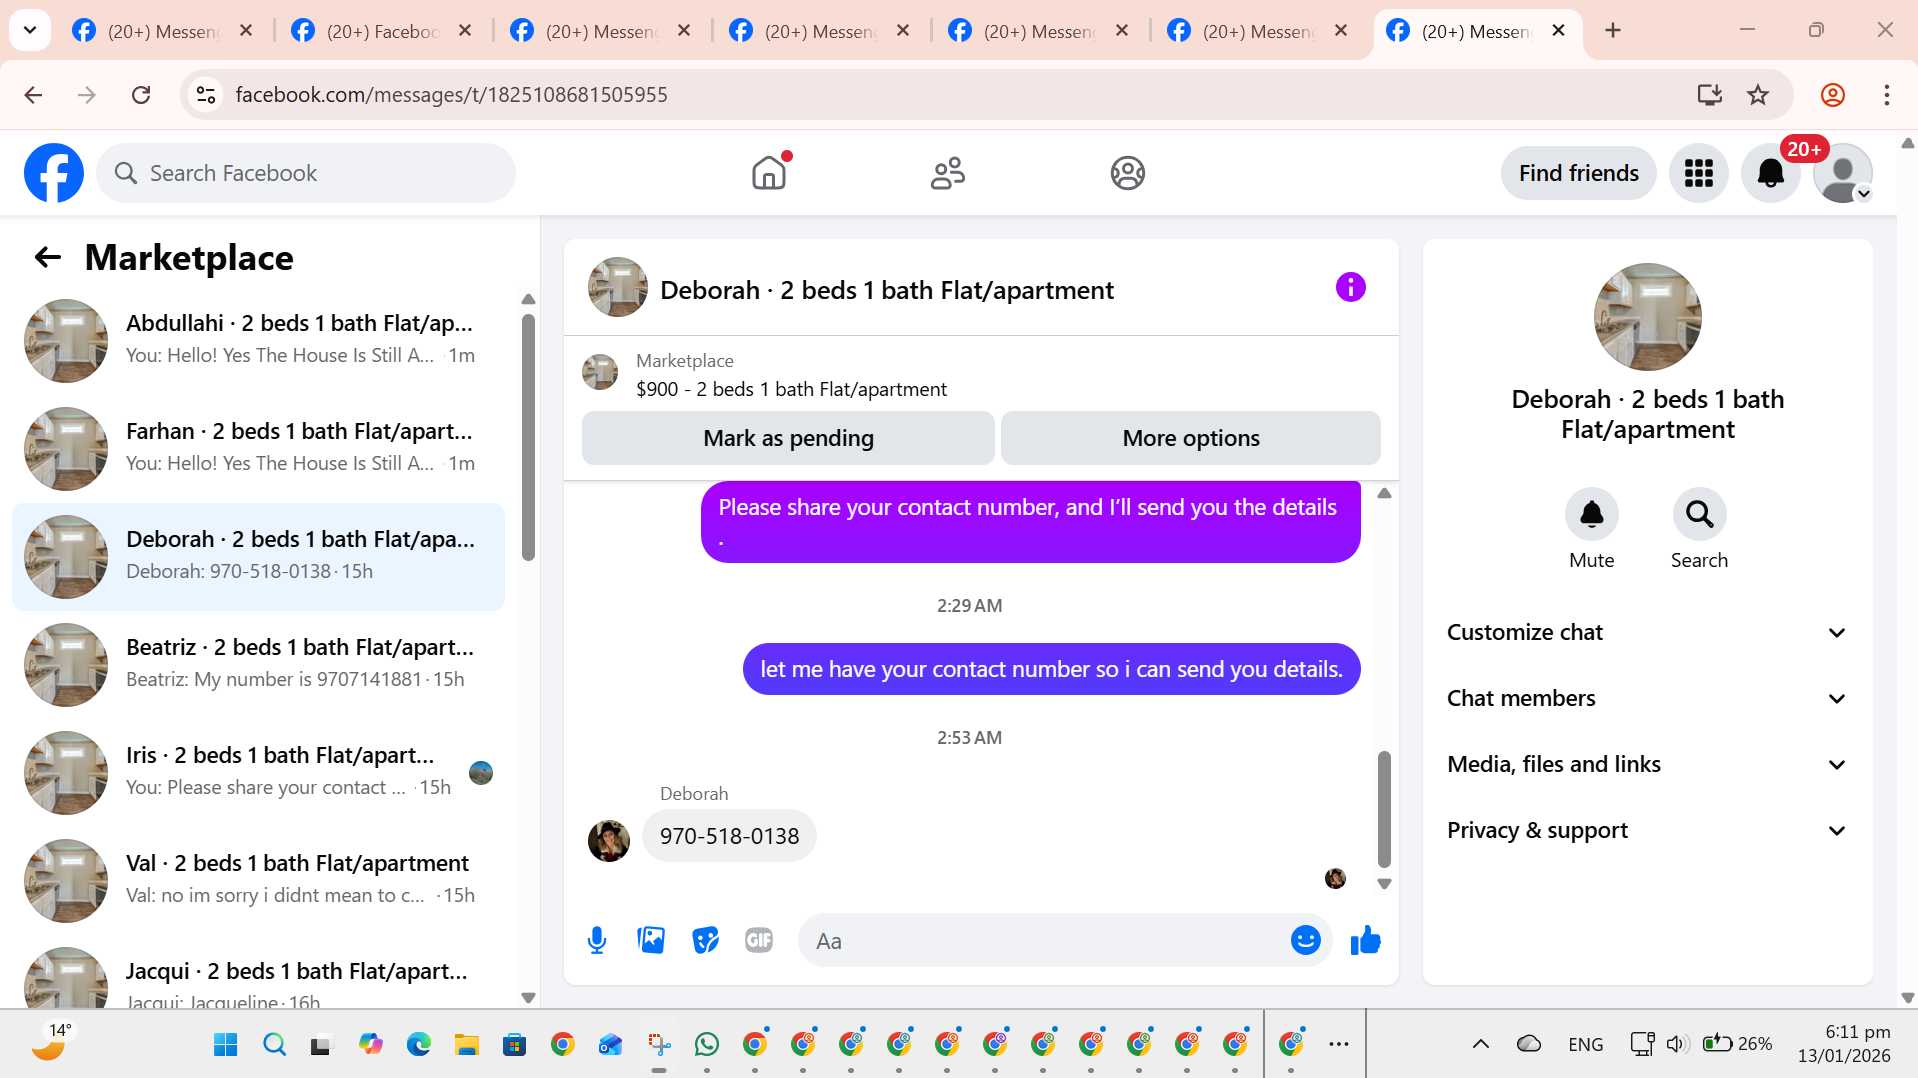Open Abdullahi conversation

[258, 340]
